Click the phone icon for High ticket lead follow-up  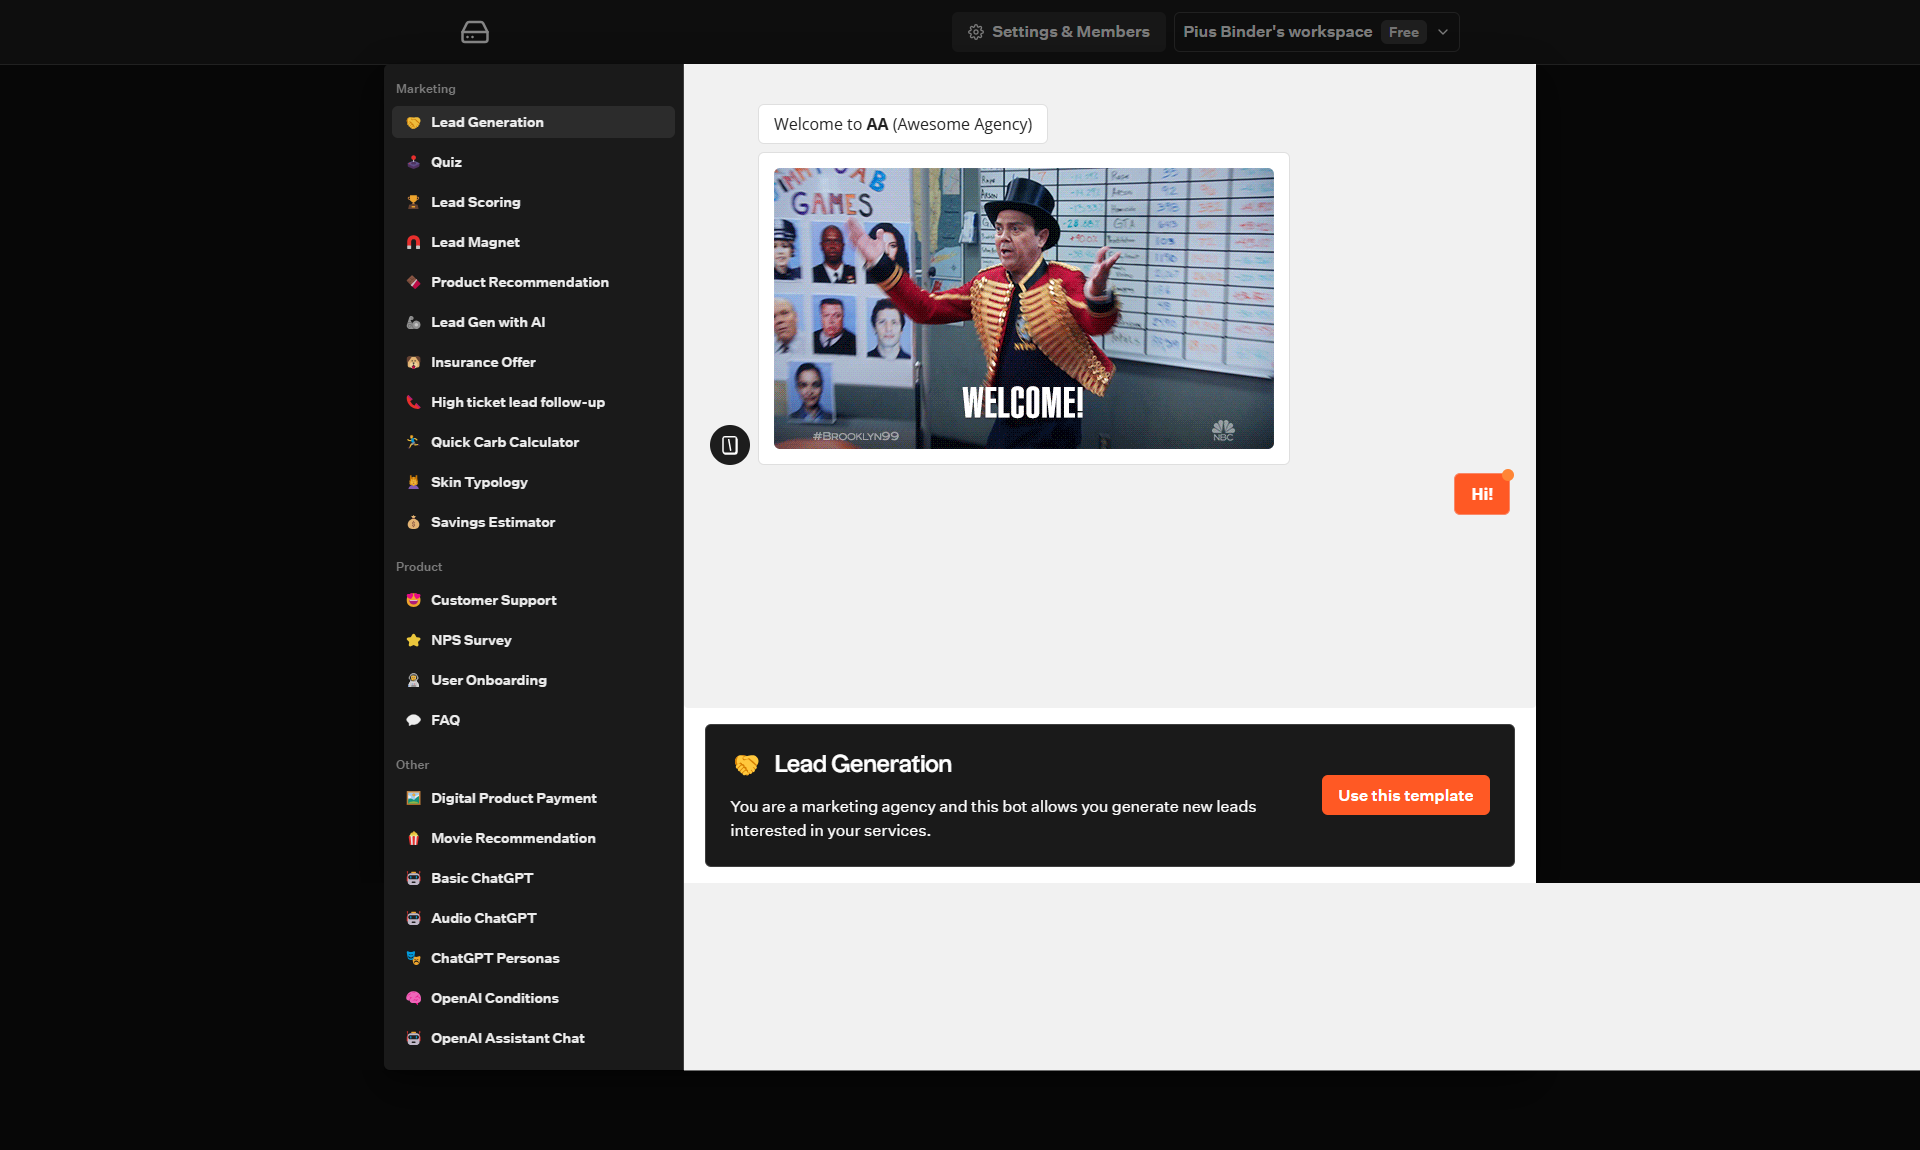click(x=413, y=402)
